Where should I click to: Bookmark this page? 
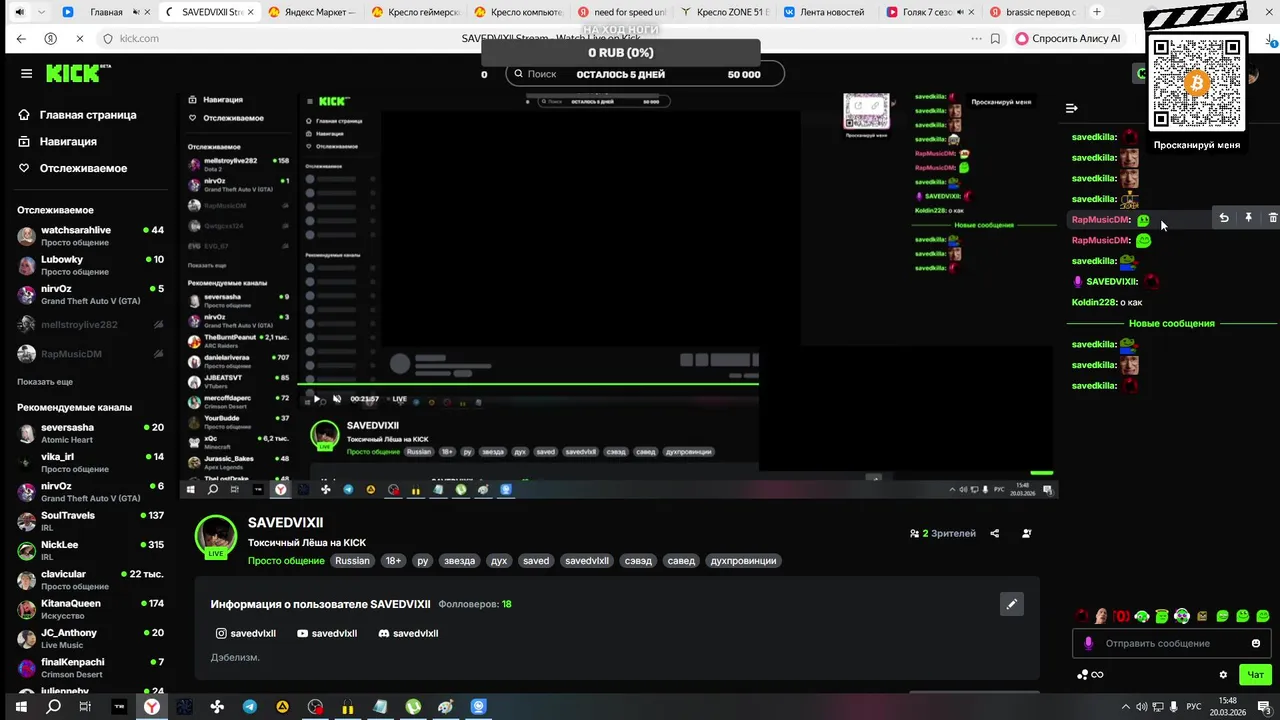tap(995, 38)
